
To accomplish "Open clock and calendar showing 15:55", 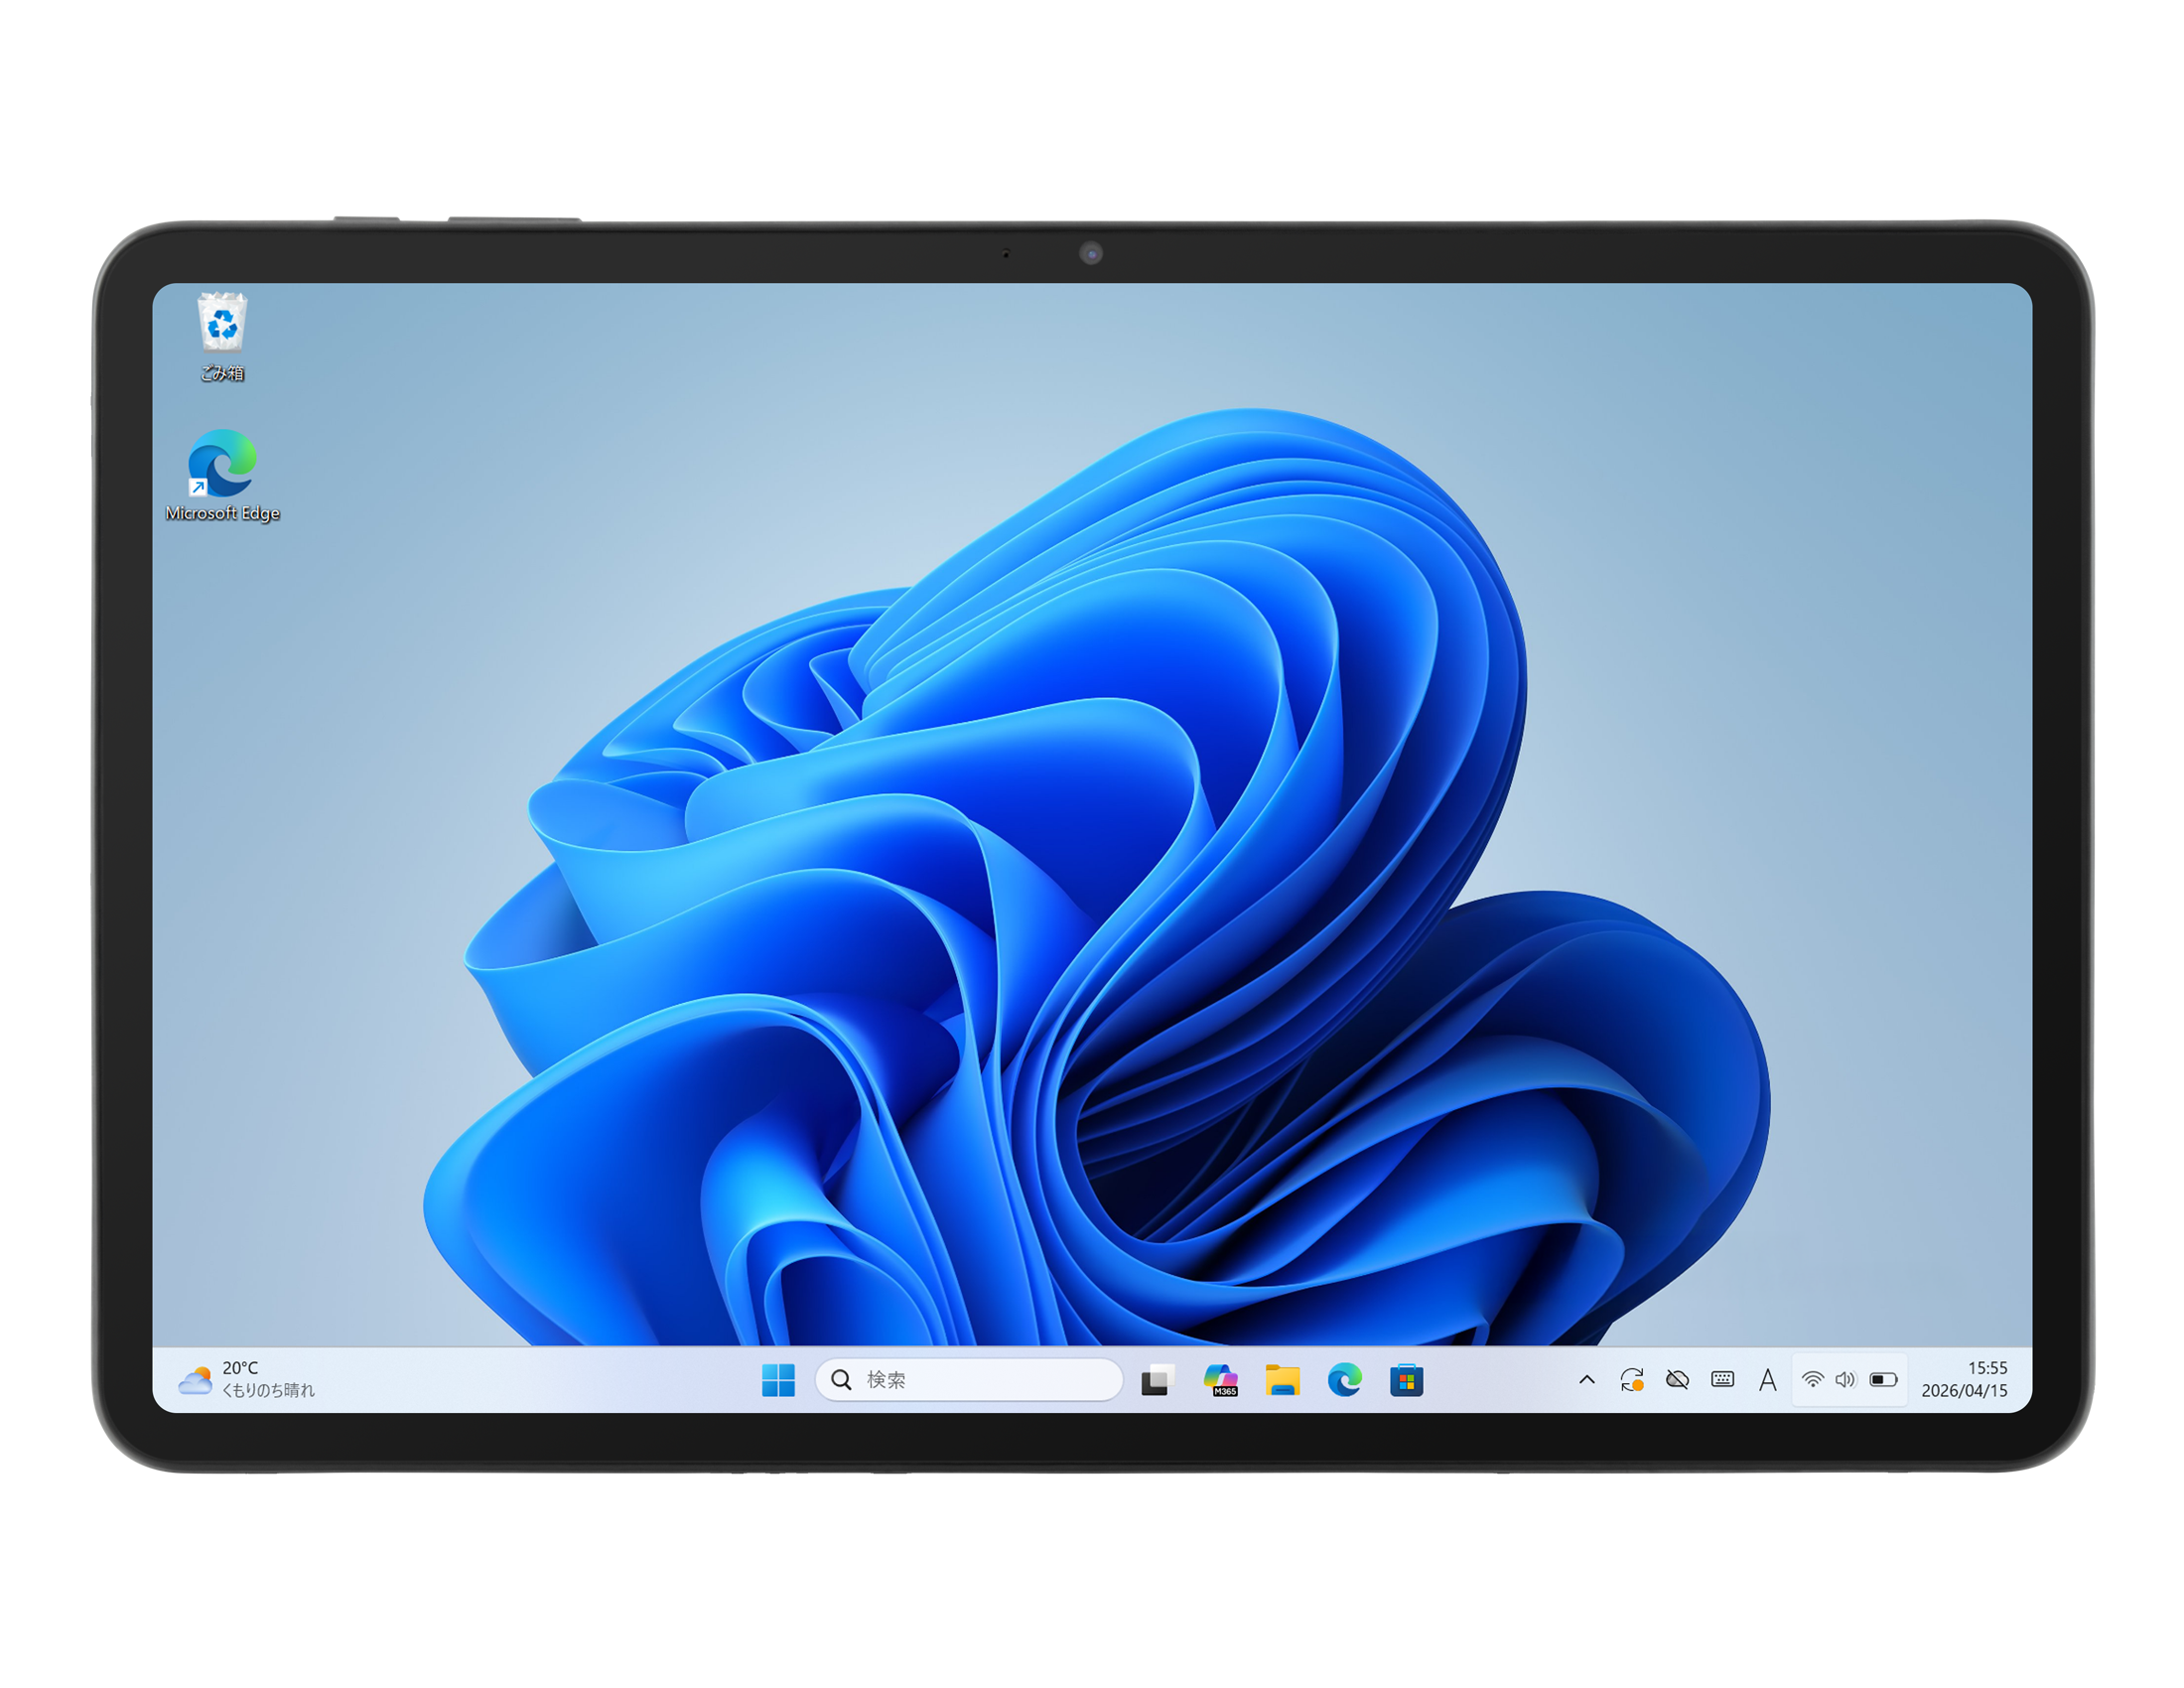I will pyautogui.click(x=1964, y=1380).
